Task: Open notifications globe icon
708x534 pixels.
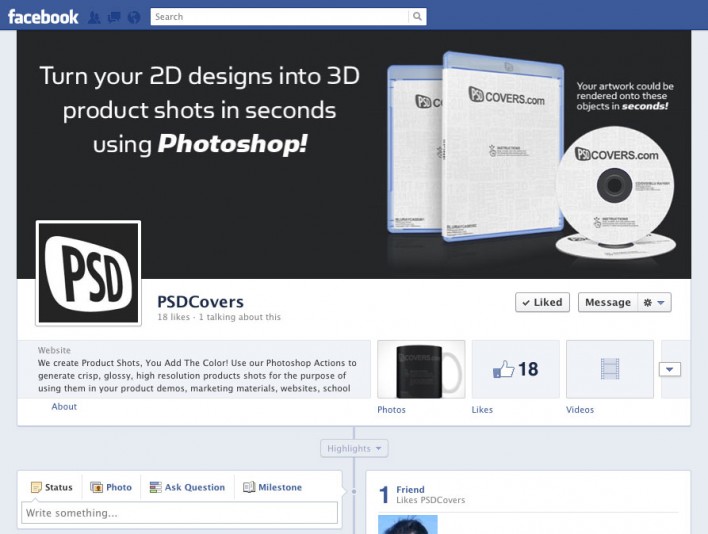Action: click(x=134, y=17)
